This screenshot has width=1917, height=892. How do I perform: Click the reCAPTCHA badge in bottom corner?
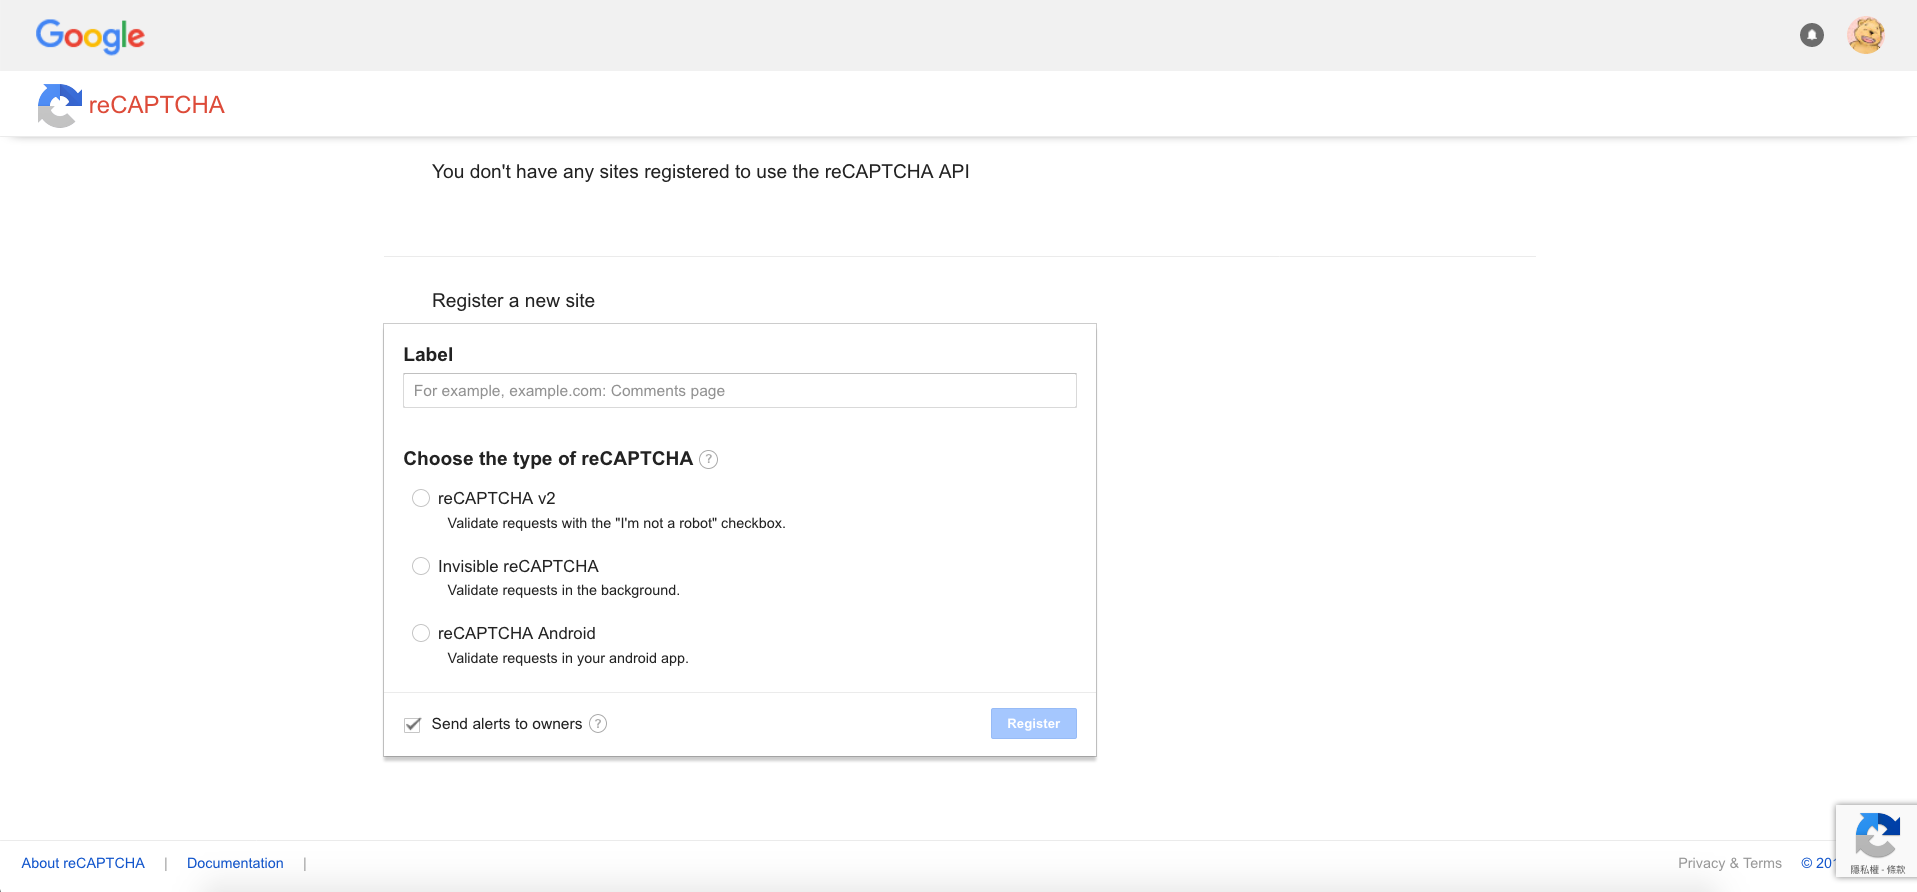click(x=1876, y=842)
